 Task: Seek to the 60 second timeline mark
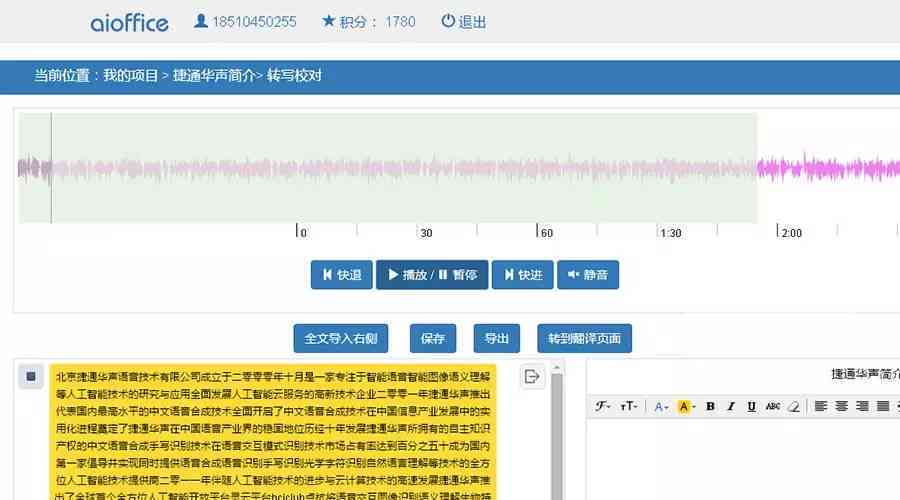pos(546,233)
